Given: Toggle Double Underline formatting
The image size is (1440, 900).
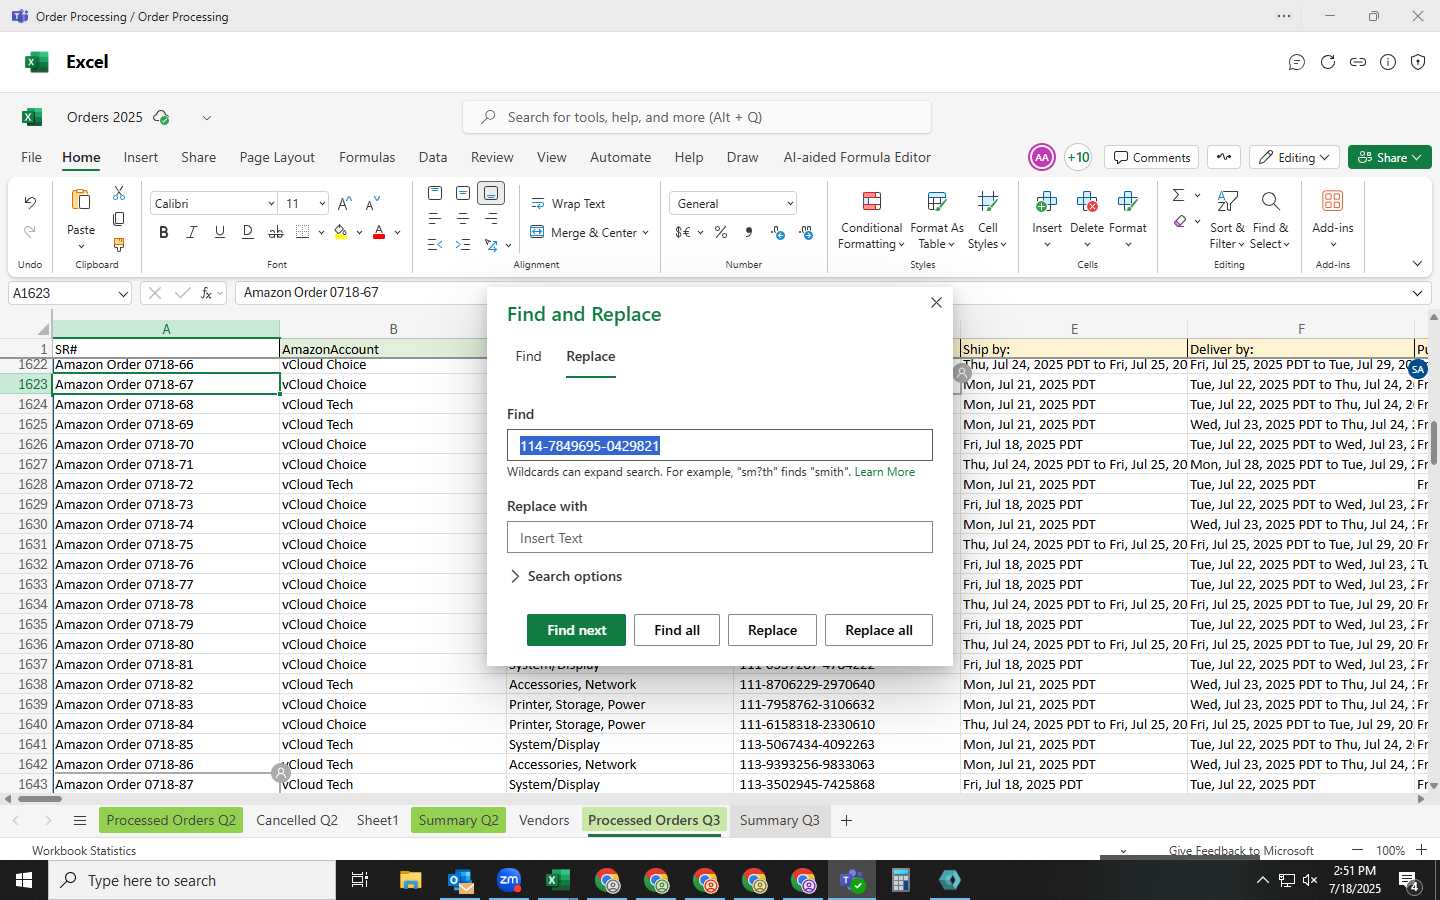Looking at the screenshot, I should click(248, 232).
